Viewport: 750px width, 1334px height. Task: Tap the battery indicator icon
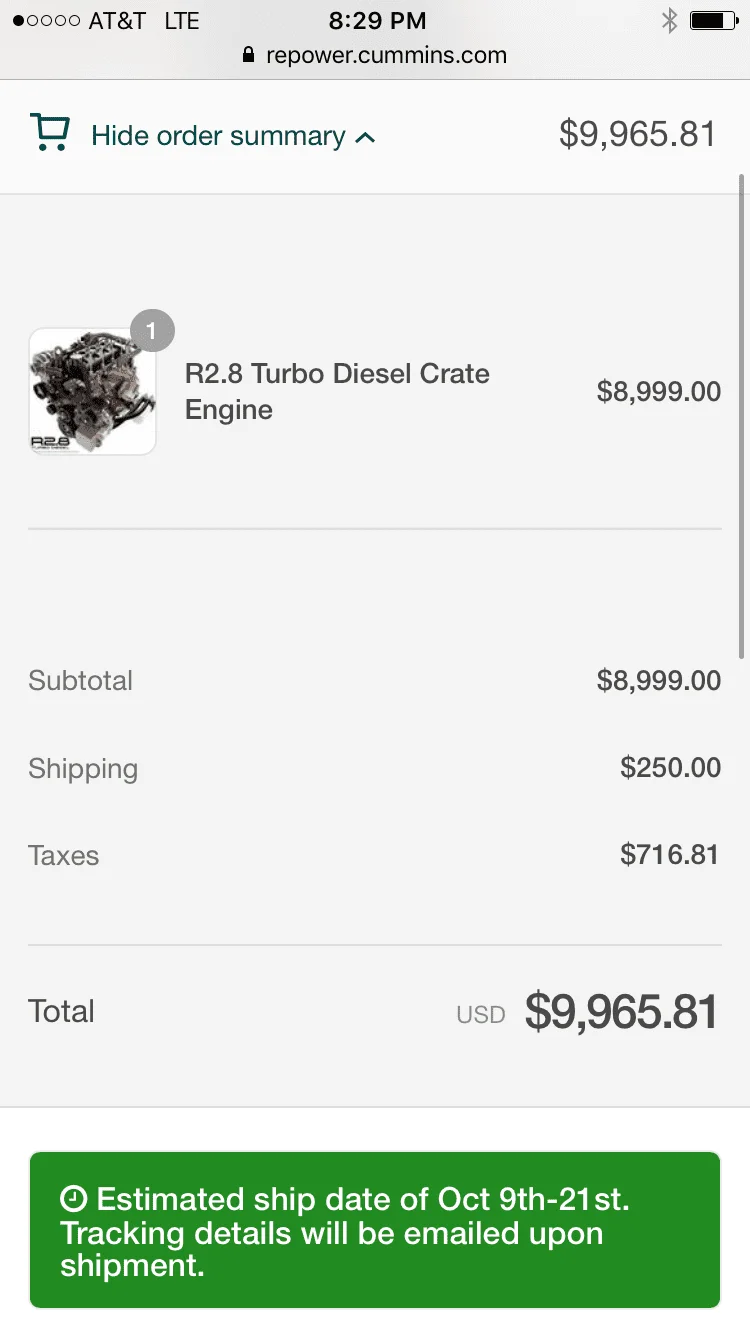713,20
